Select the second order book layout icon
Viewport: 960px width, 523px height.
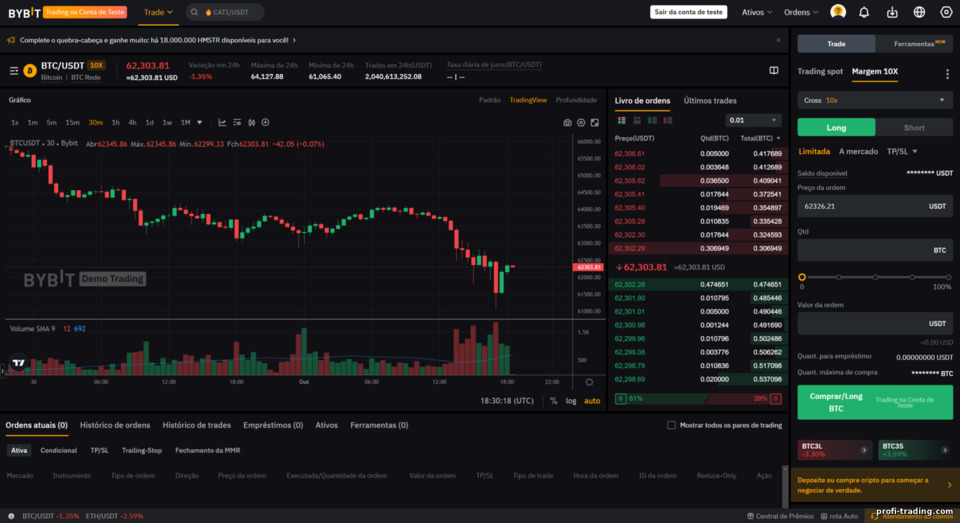[637, 121]
